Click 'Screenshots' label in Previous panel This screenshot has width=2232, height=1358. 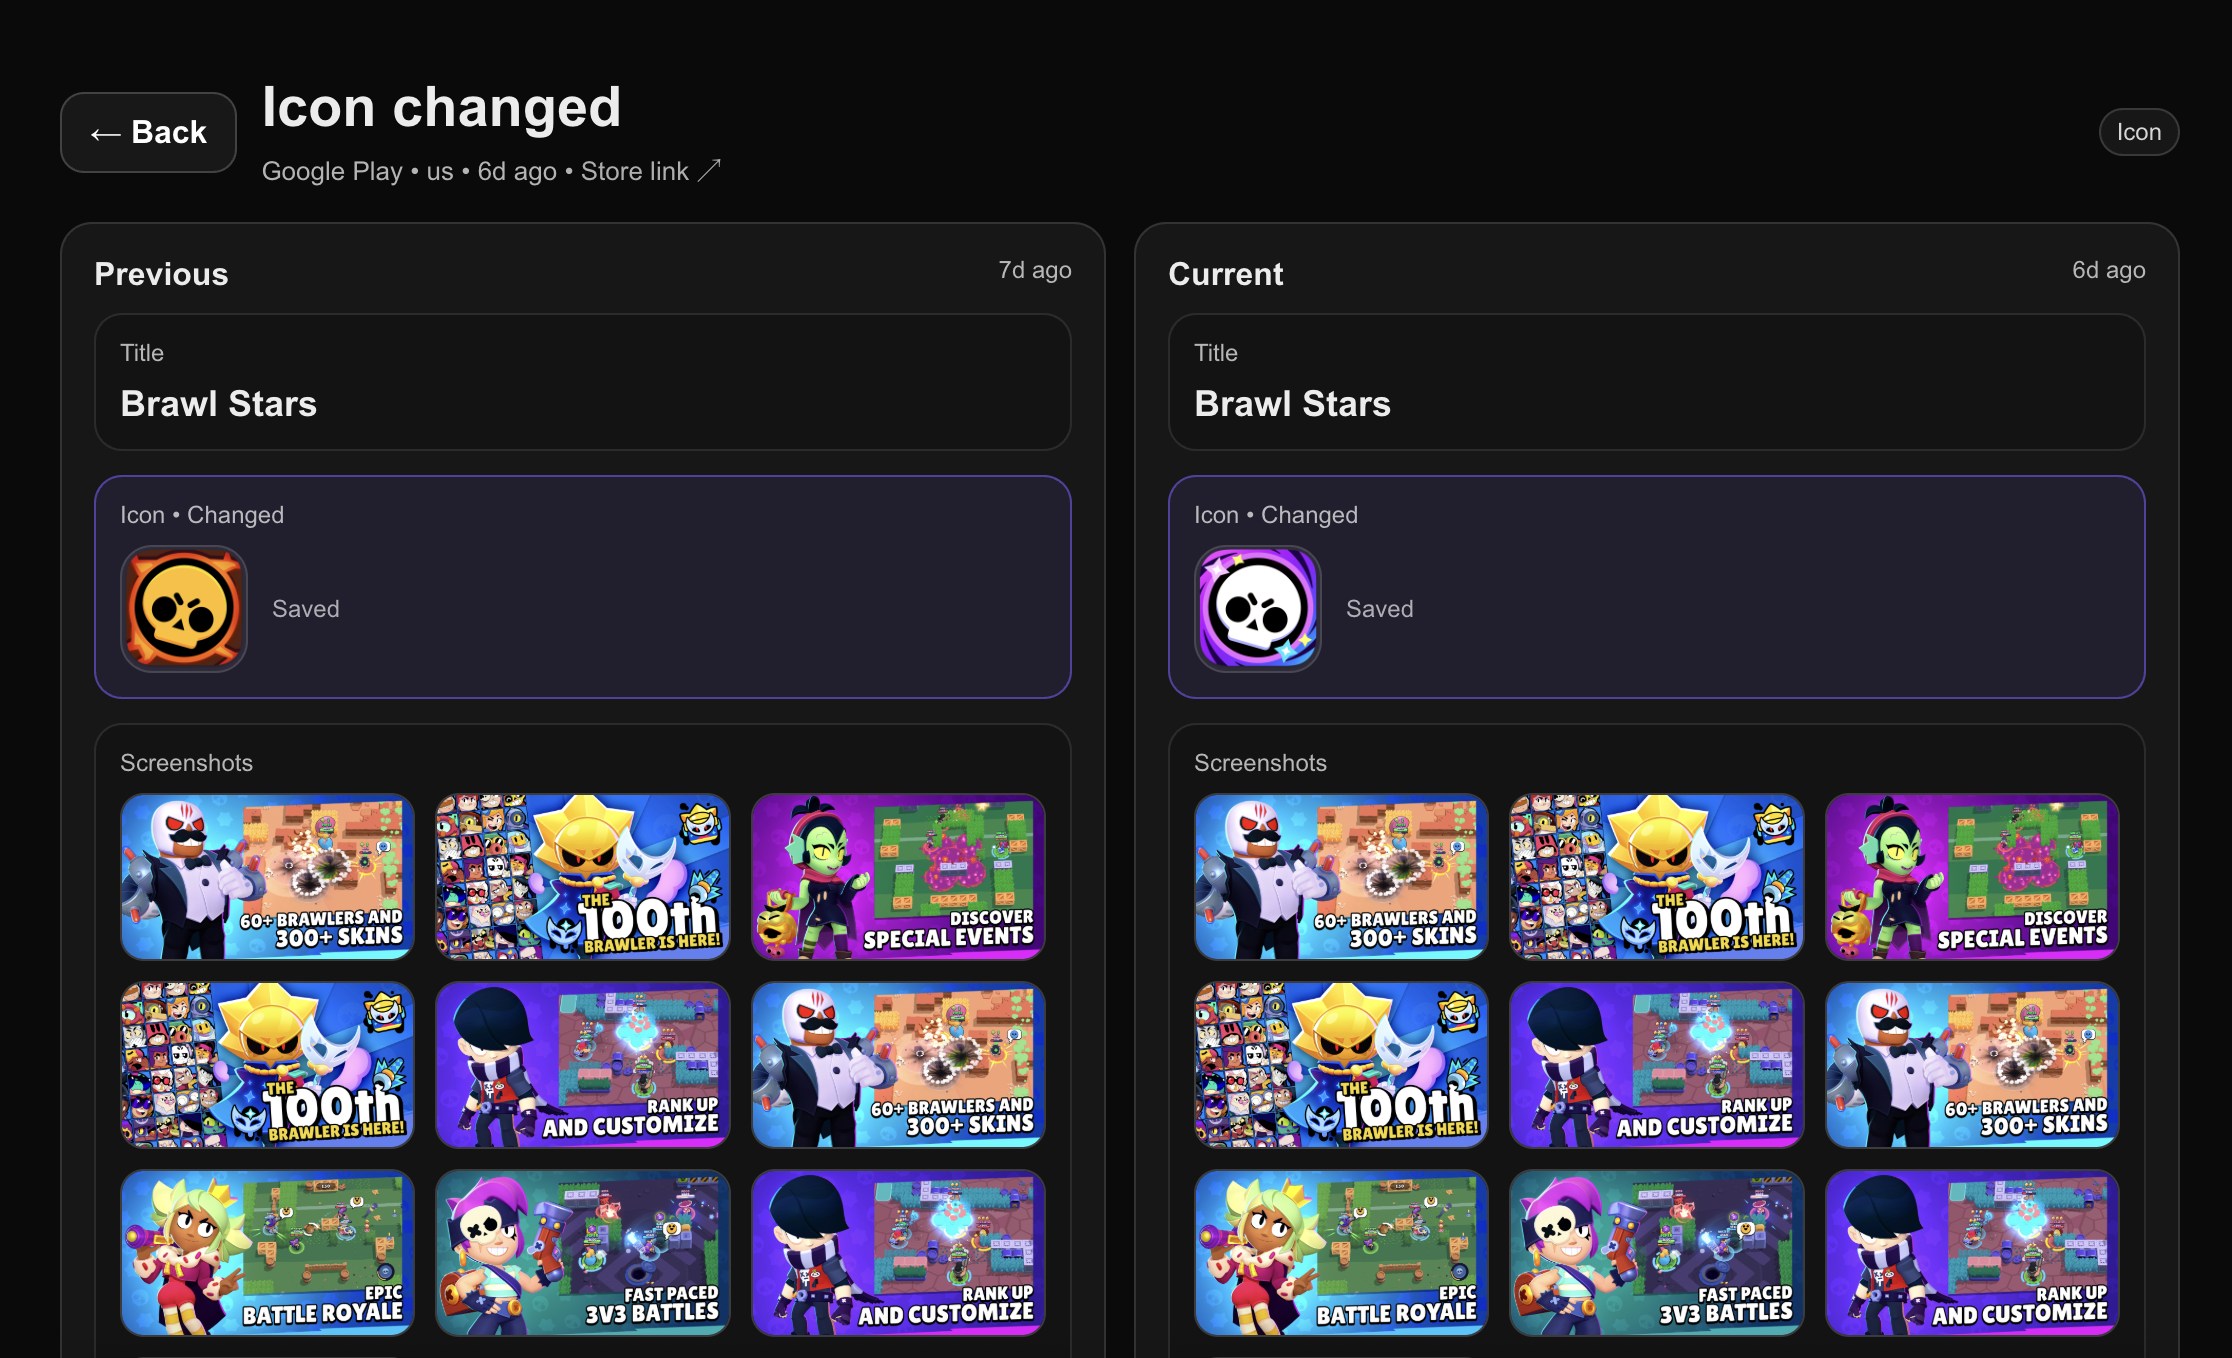tap(187, 763)
